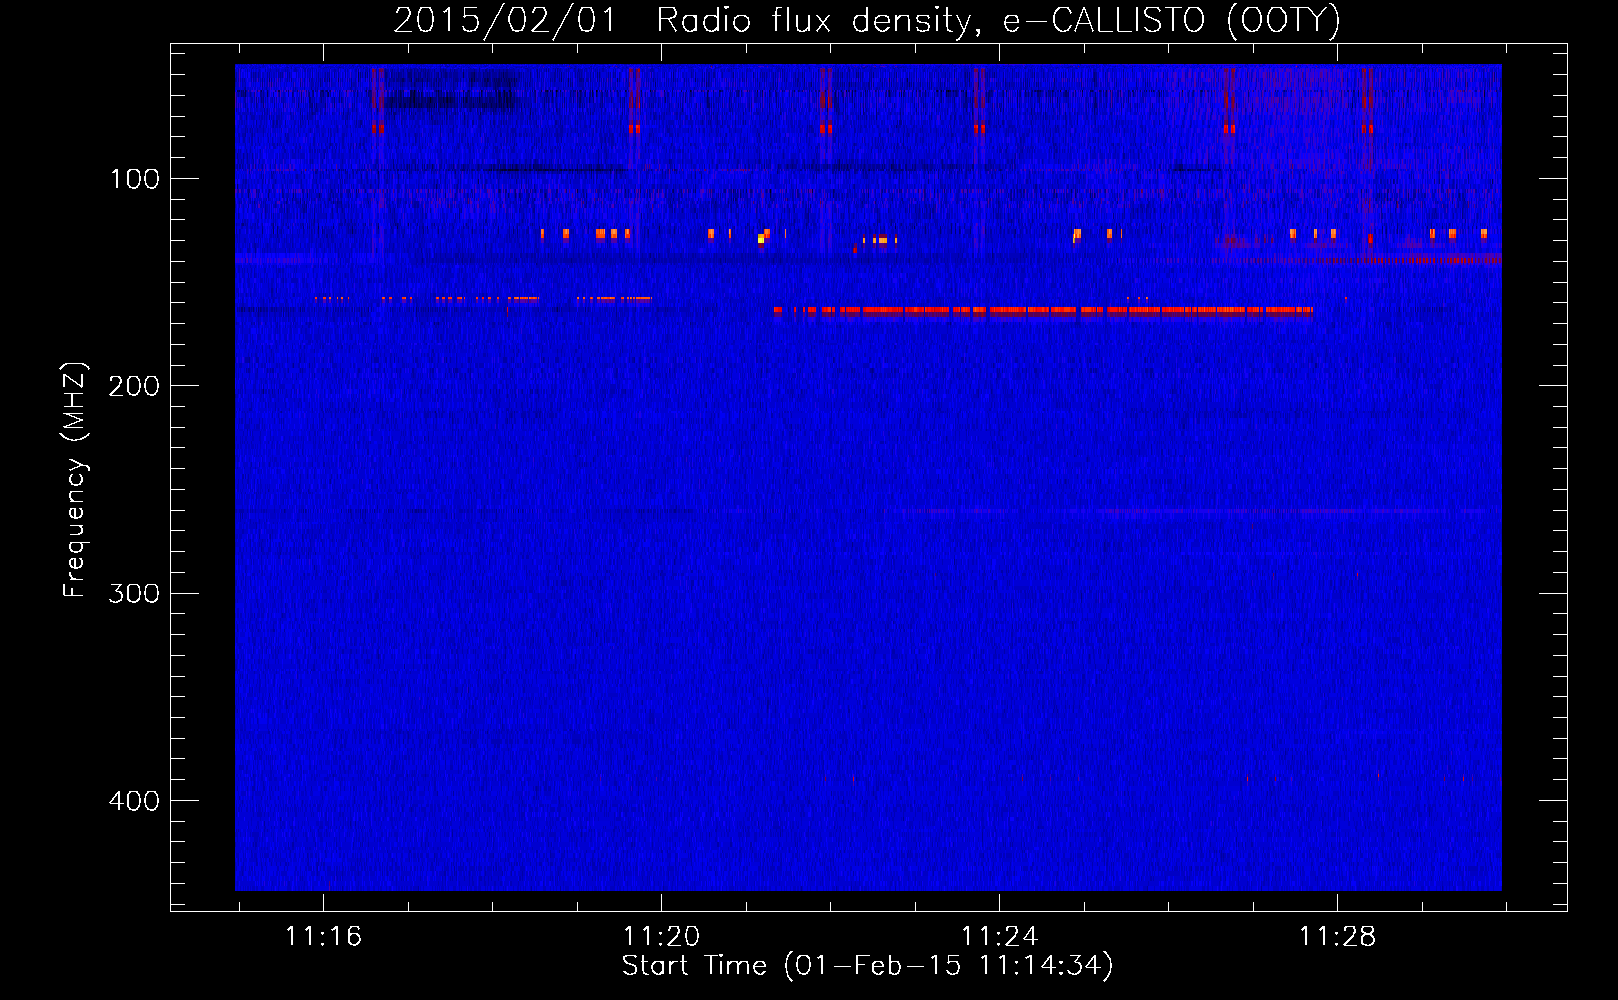
Task: Click the 'Start Time (01-Feb-15 11:14:34)' label
Action: point(867,966)
